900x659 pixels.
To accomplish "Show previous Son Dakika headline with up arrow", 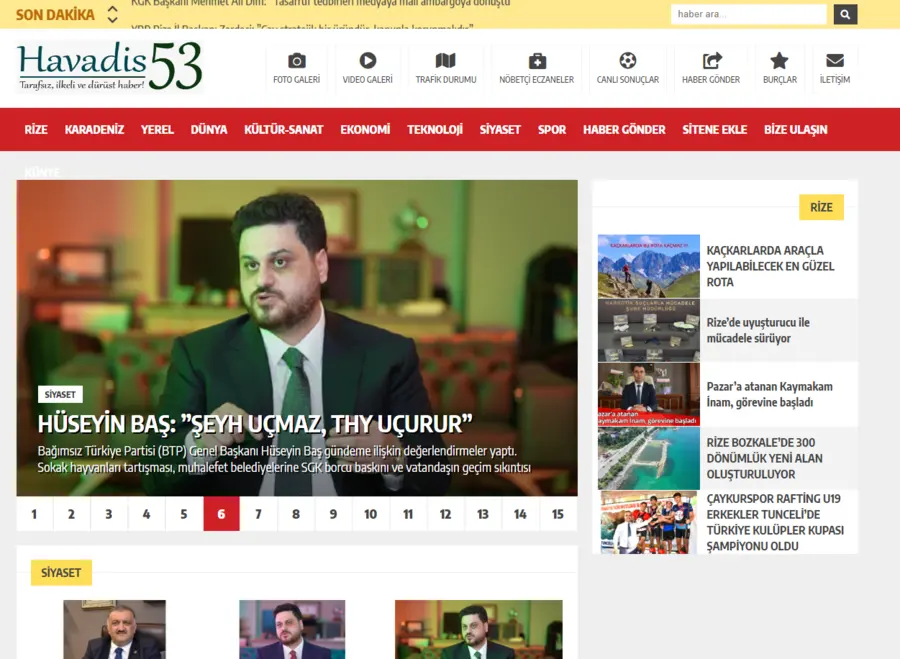I will point(112,9).
